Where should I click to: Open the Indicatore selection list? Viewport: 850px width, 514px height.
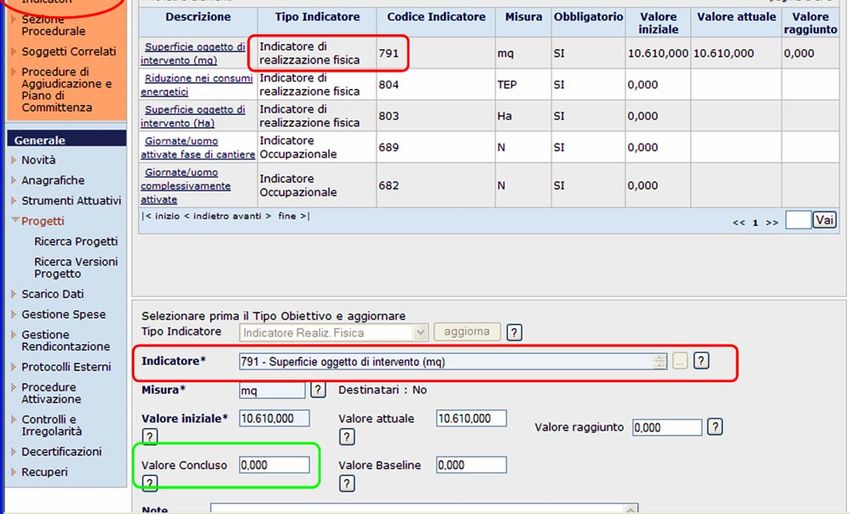click(453, 362)
